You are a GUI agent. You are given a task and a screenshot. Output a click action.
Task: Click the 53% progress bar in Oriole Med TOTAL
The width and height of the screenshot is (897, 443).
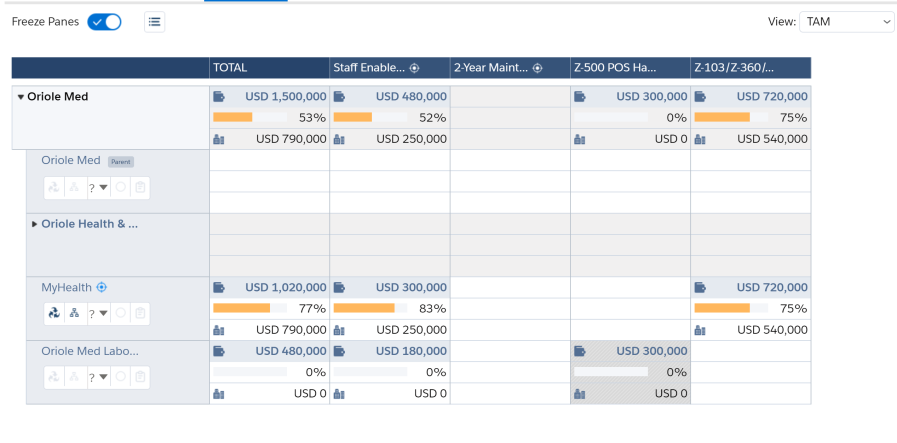click(250, 117)
